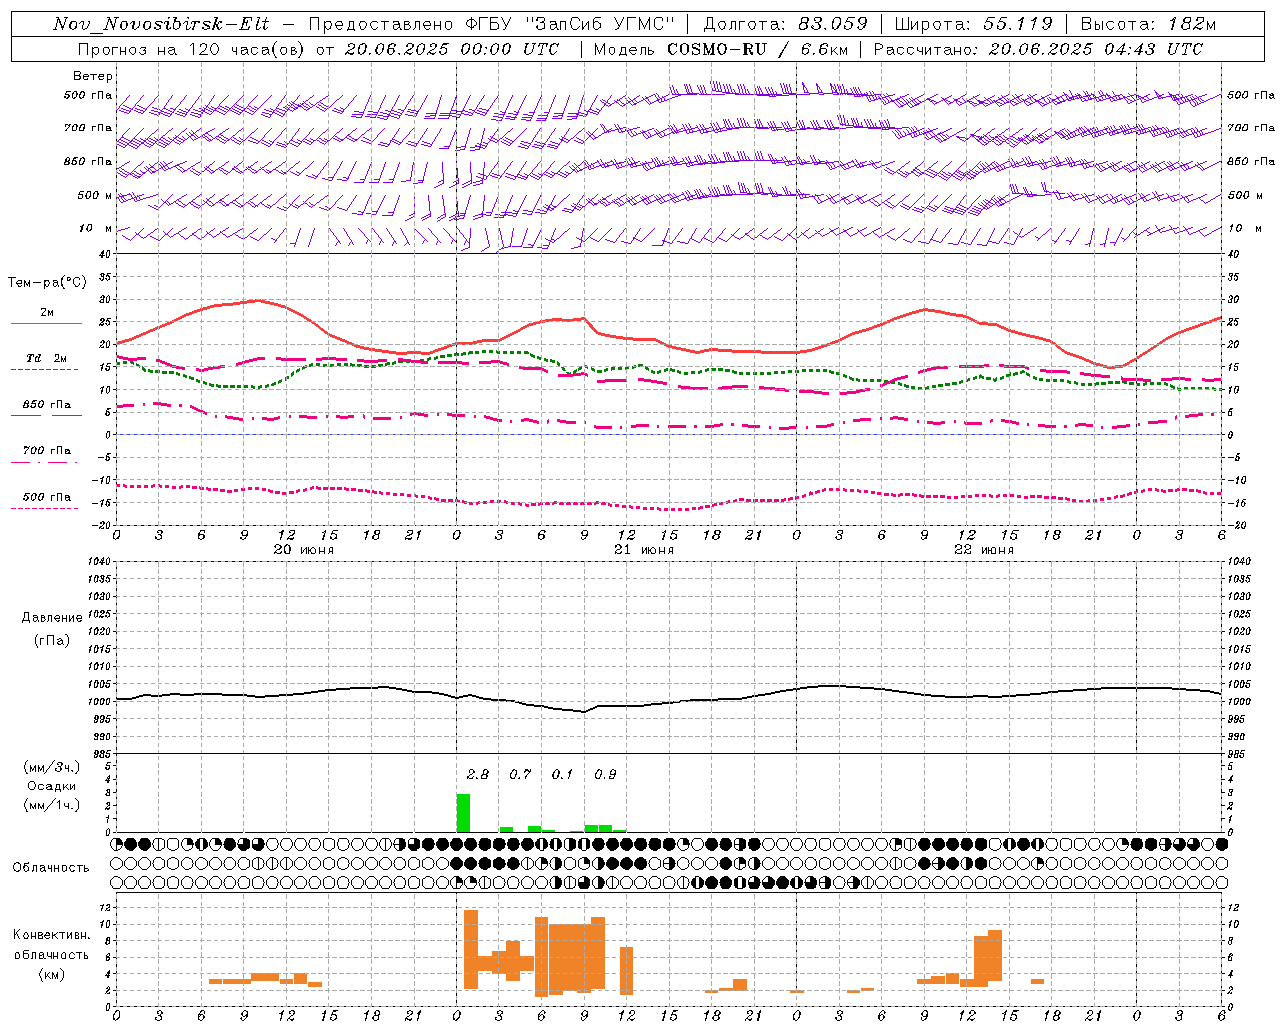Click the text "Предоставлено ФГБУ ЗапСиб УГМС"
Viewport: 1280px width, 1024px height.
pos(492,24)
